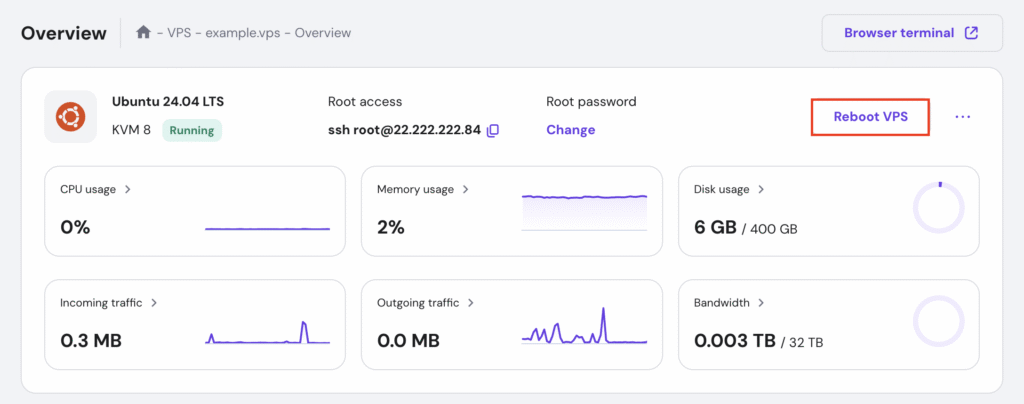Reboot the VPS
This screenshot has width=1024, height=404.
[x=871, y=117]
